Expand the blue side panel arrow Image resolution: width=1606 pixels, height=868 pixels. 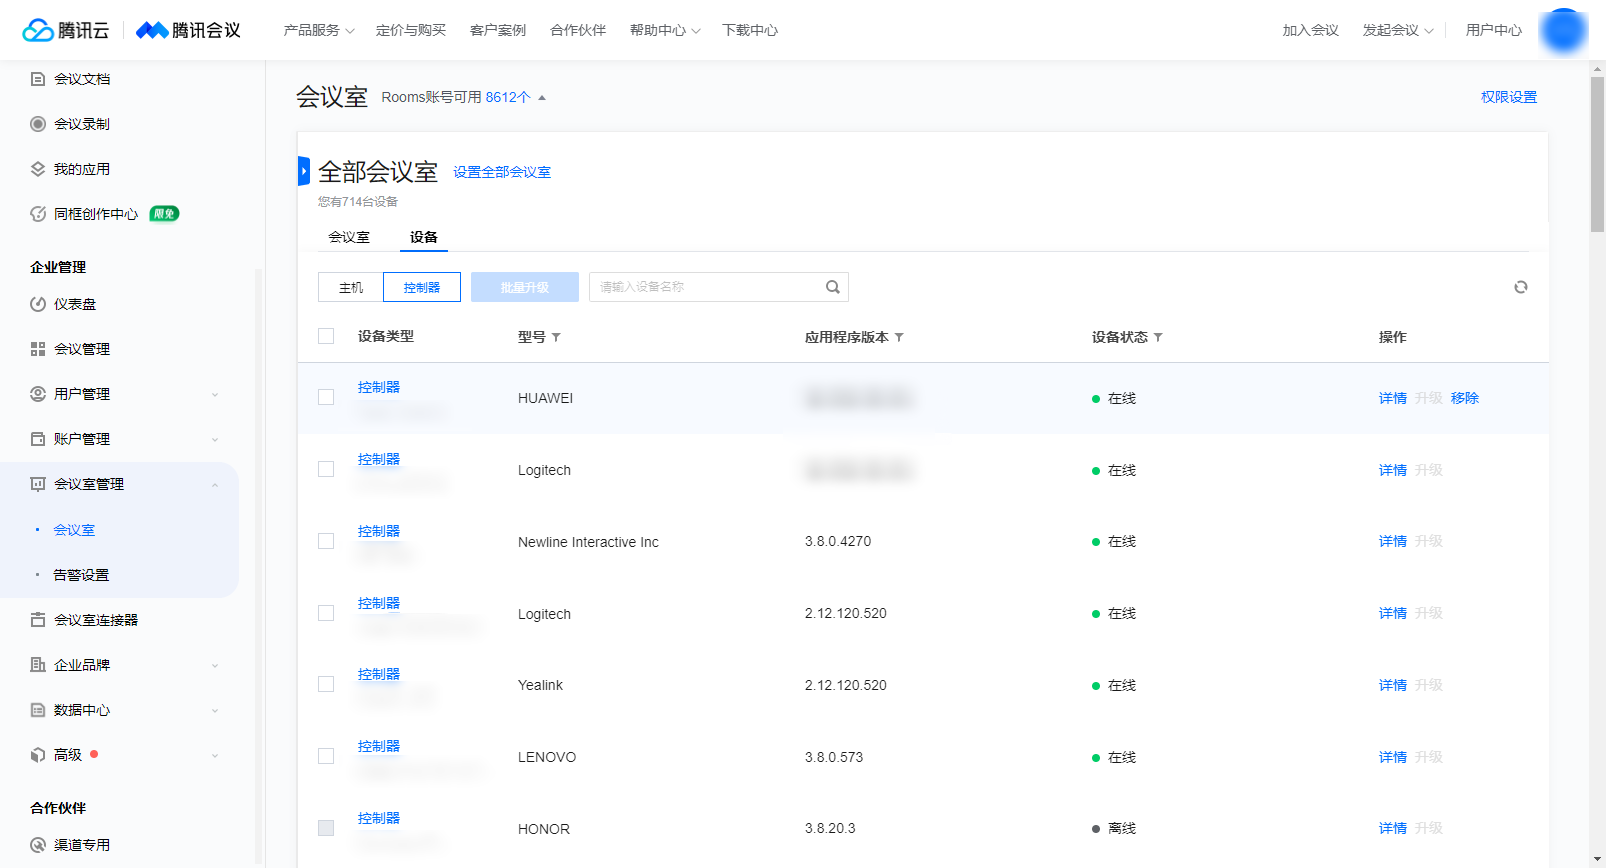click(x=304, y=171)
